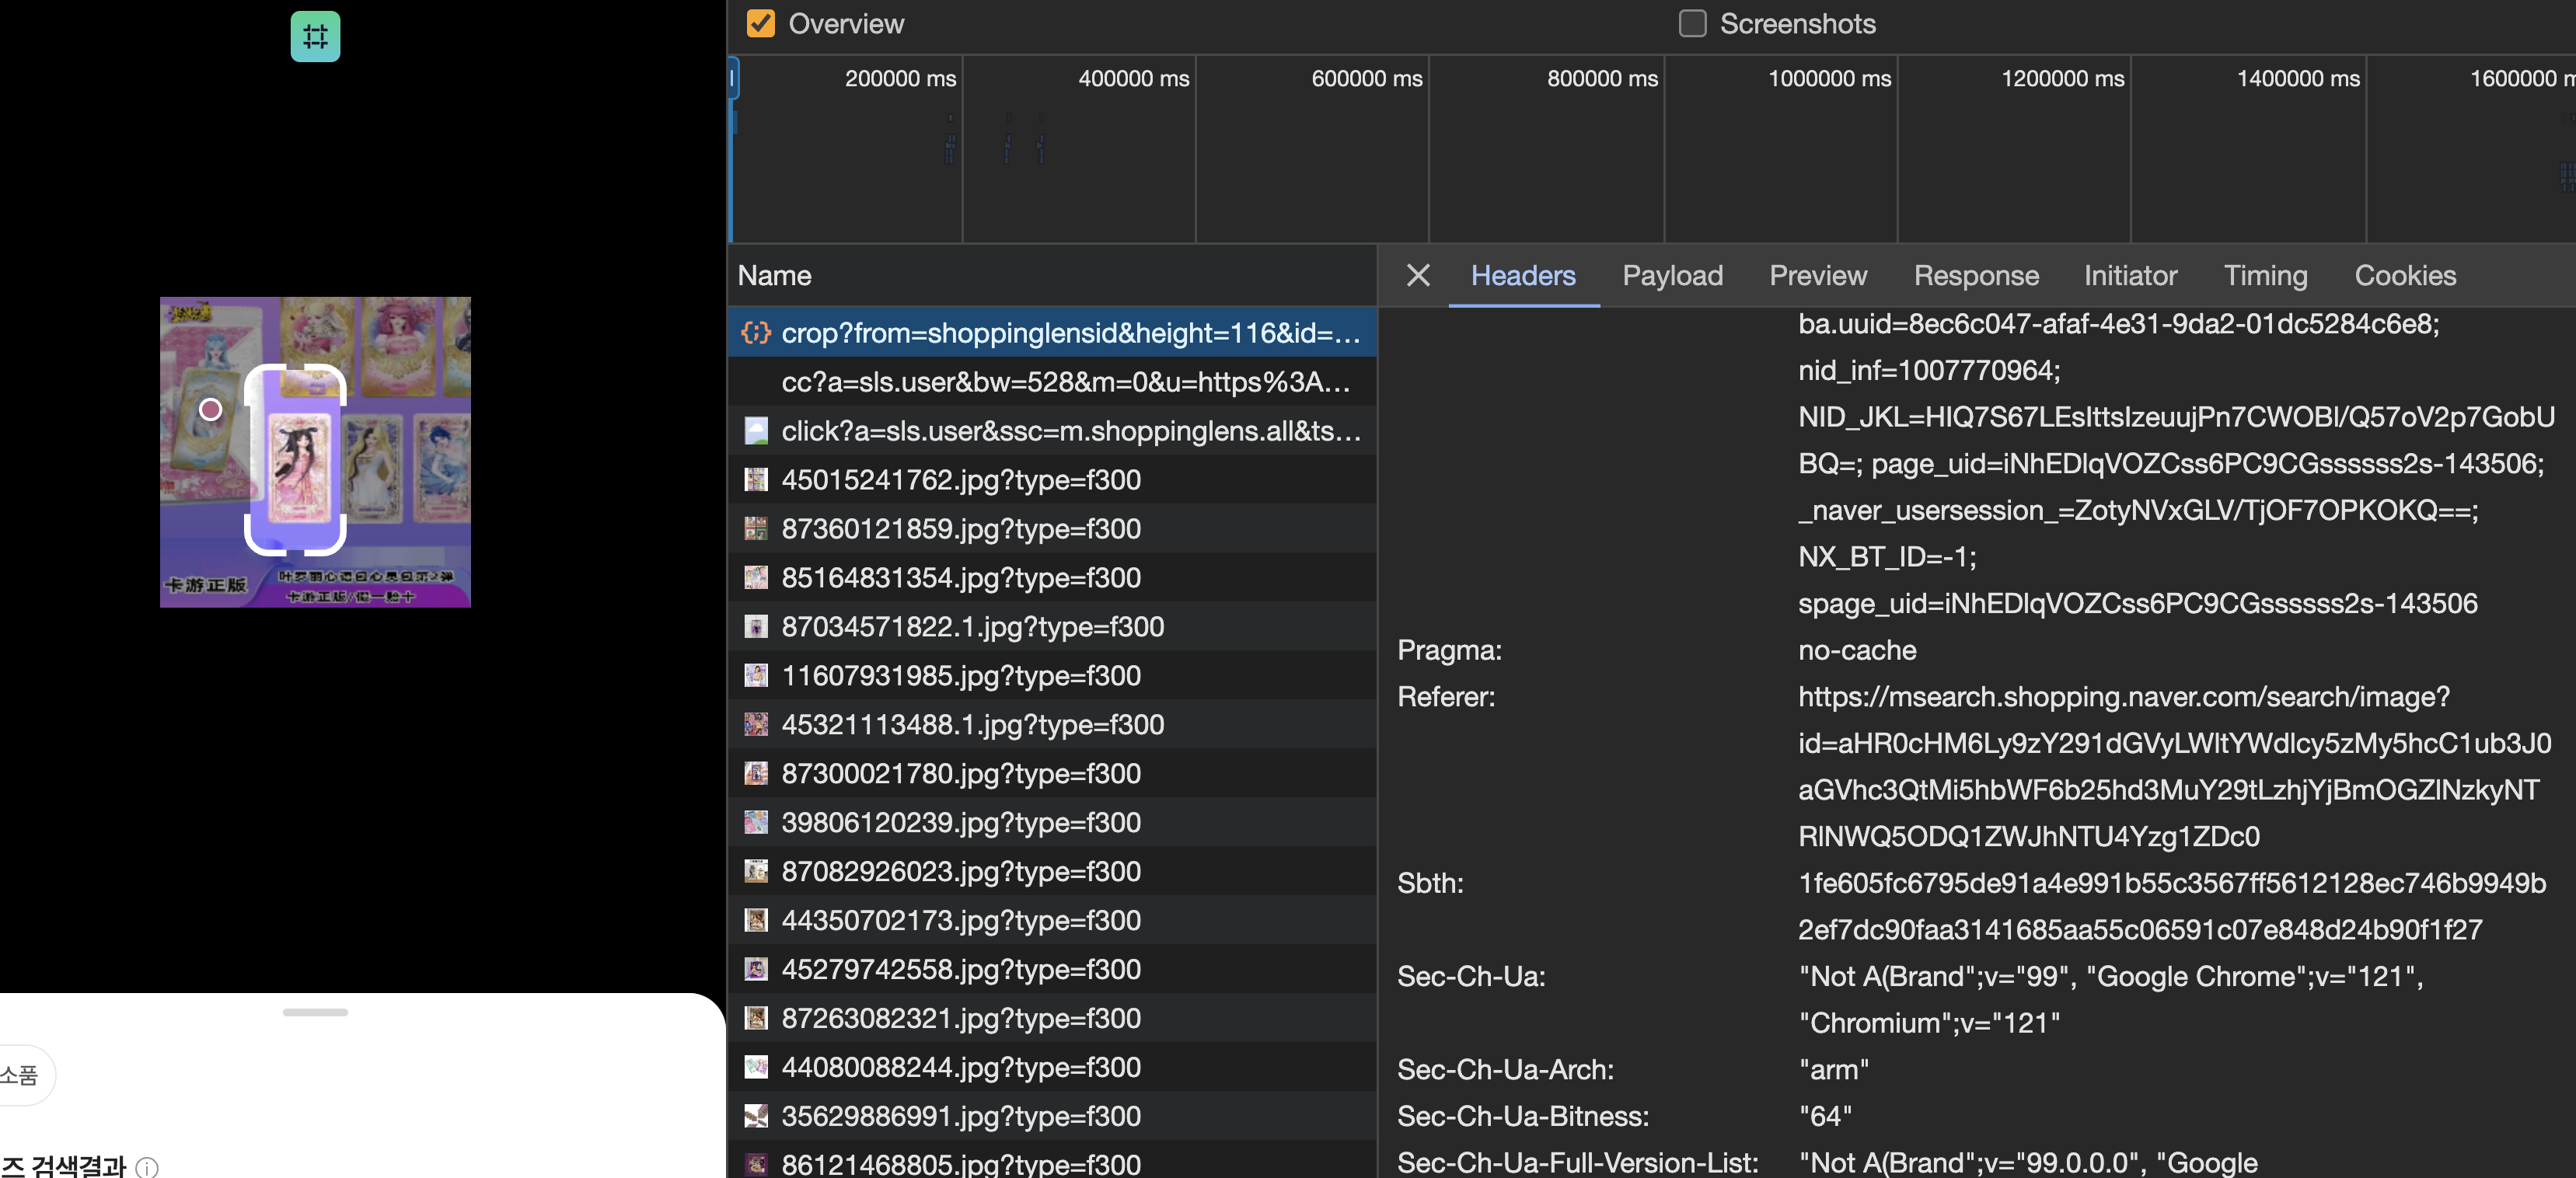Click thumbnail icon for 45015241762.jpg request
Screen dimensions: 2576x1178
coord(756,480)
